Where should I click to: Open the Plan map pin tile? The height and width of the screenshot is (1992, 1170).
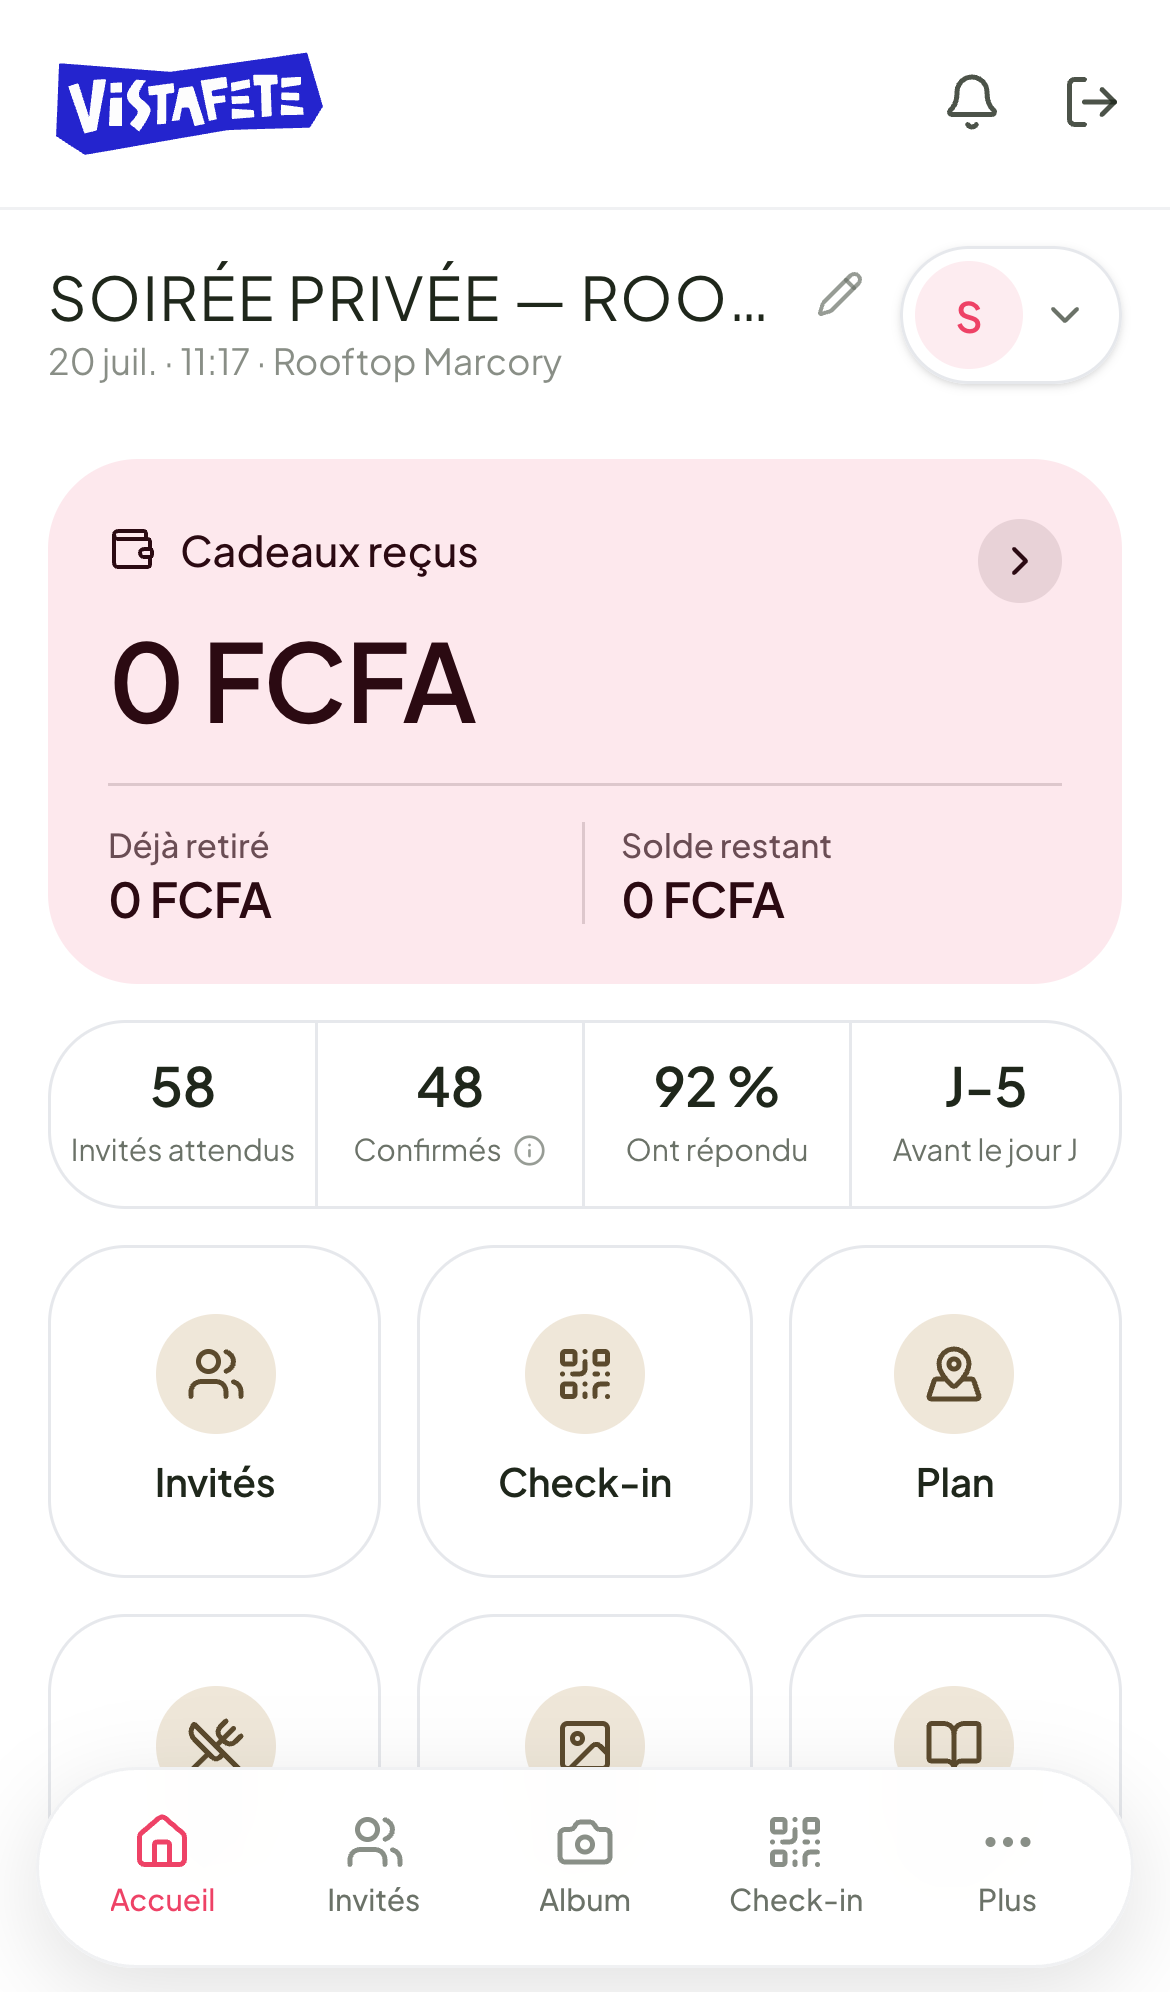pos(955,1411)
